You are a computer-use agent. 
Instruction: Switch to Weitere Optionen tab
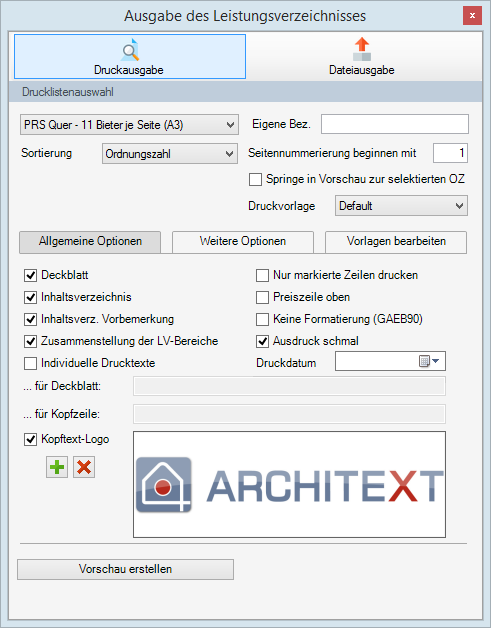[243, 242]
